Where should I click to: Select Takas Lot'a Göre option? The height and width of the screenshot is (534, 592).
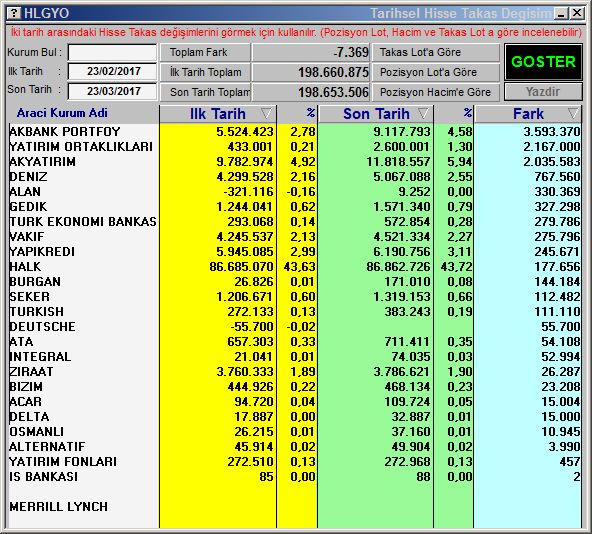point(436,52)
